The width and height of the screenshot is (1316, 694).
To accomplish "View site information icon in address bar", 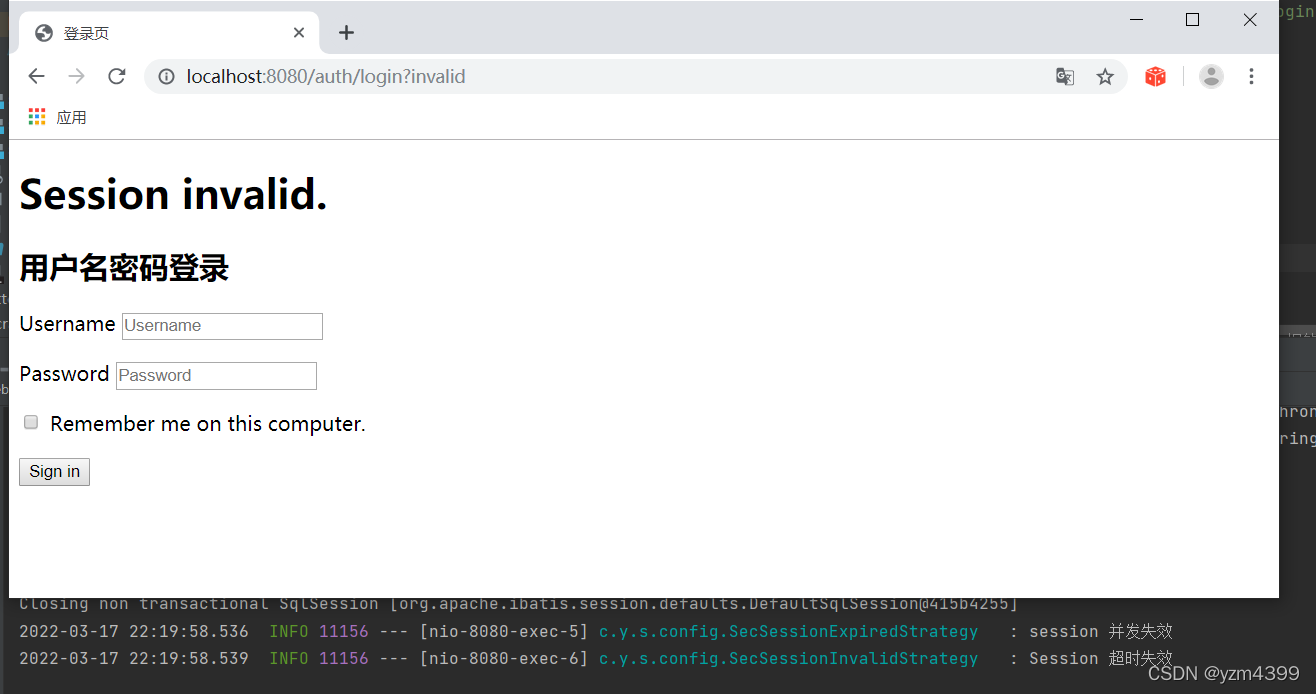I will pos(167,77).
